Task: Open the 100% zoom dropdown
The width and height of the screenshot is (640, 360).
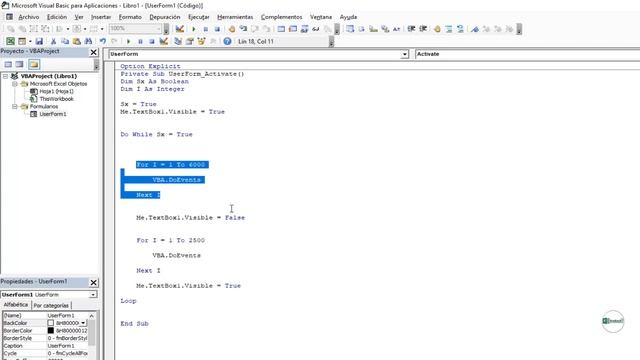Action: [159, 29]
